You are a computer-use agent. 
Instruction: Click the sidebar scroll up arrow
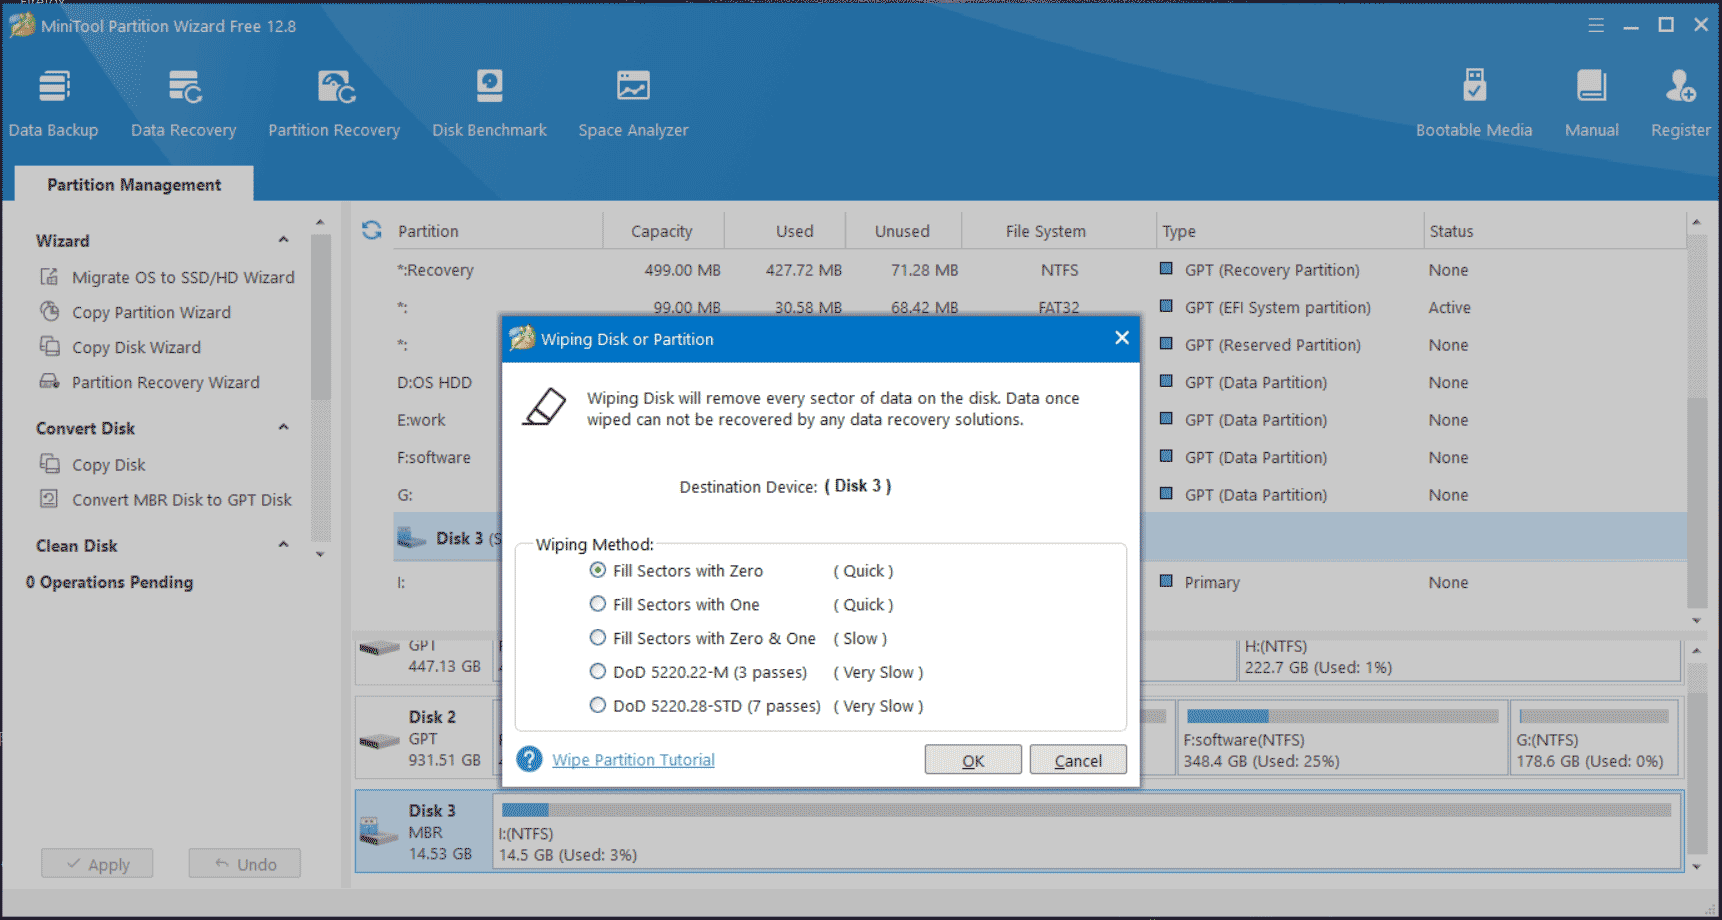[x=320, y=222]
